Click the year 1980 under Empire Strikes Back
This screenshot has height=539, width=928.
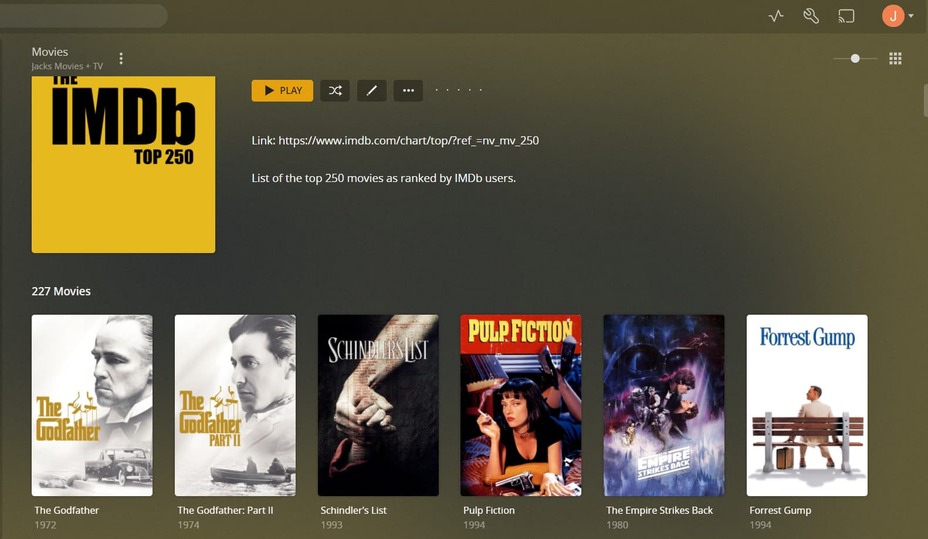pos(617,525)
